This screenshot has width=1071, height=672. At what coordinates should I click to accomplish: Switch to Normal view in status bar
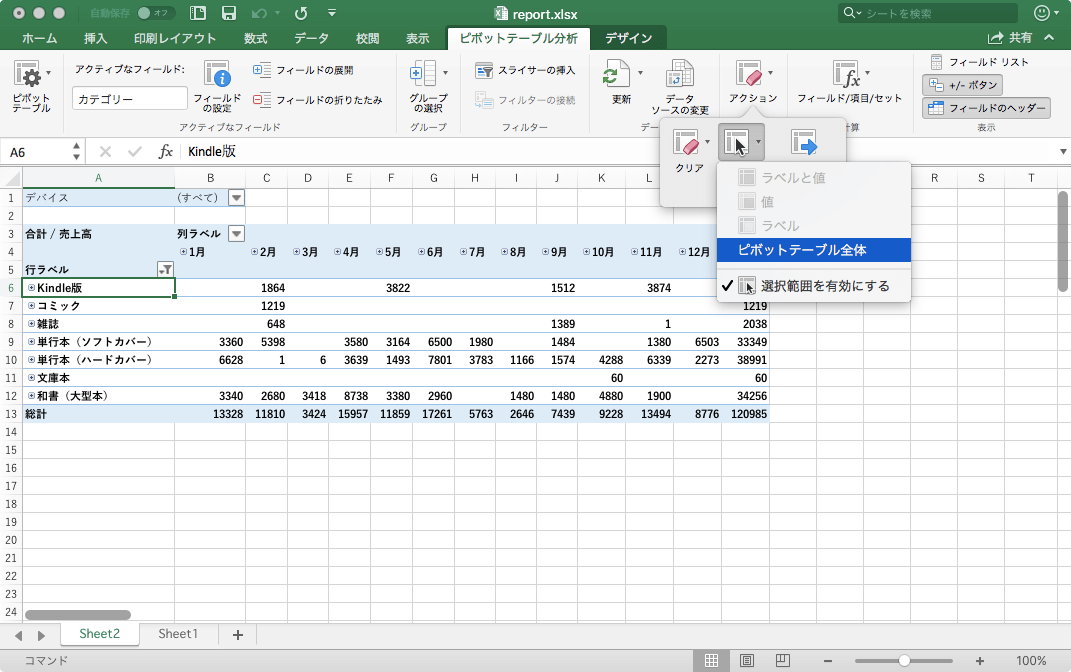711,660
